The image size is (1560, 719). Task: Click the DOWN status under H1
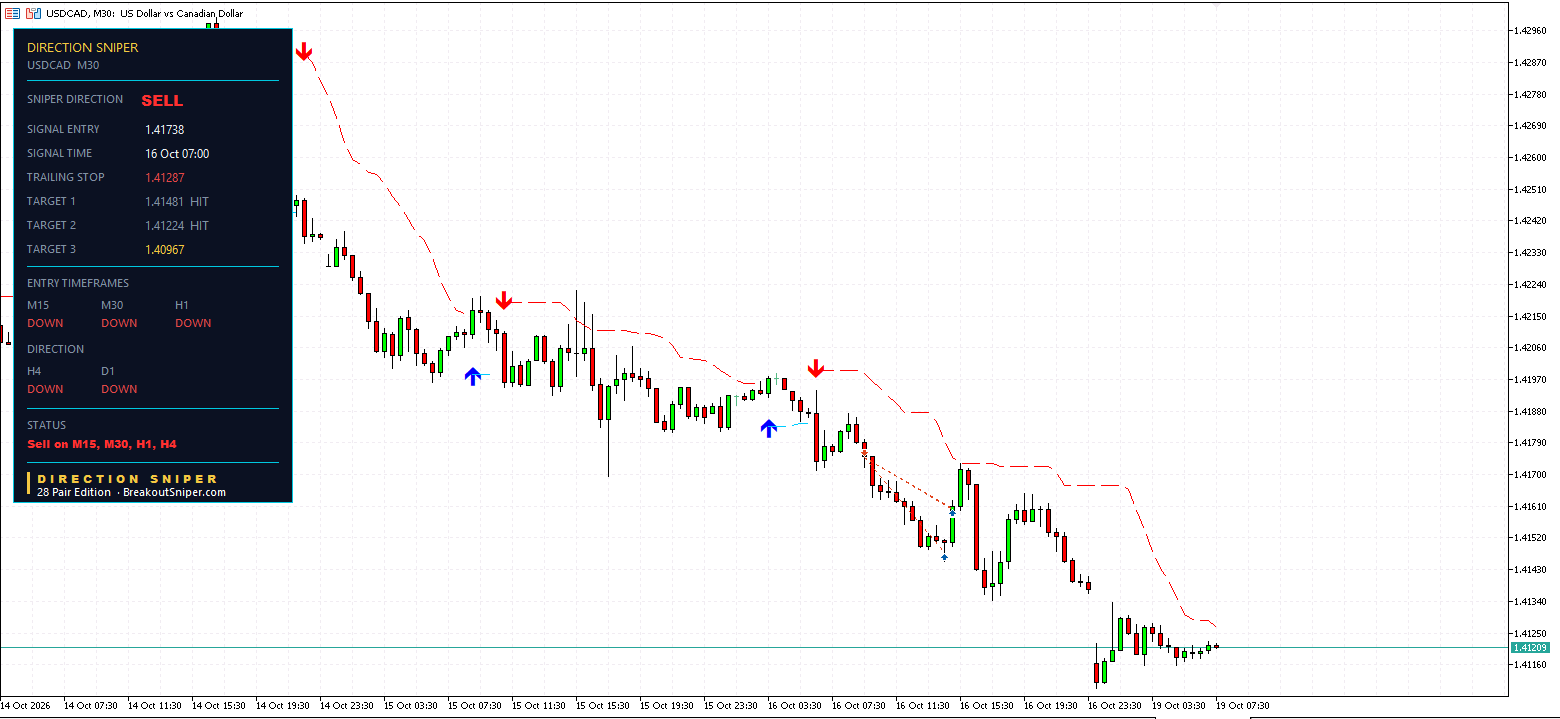coord(193,323)
